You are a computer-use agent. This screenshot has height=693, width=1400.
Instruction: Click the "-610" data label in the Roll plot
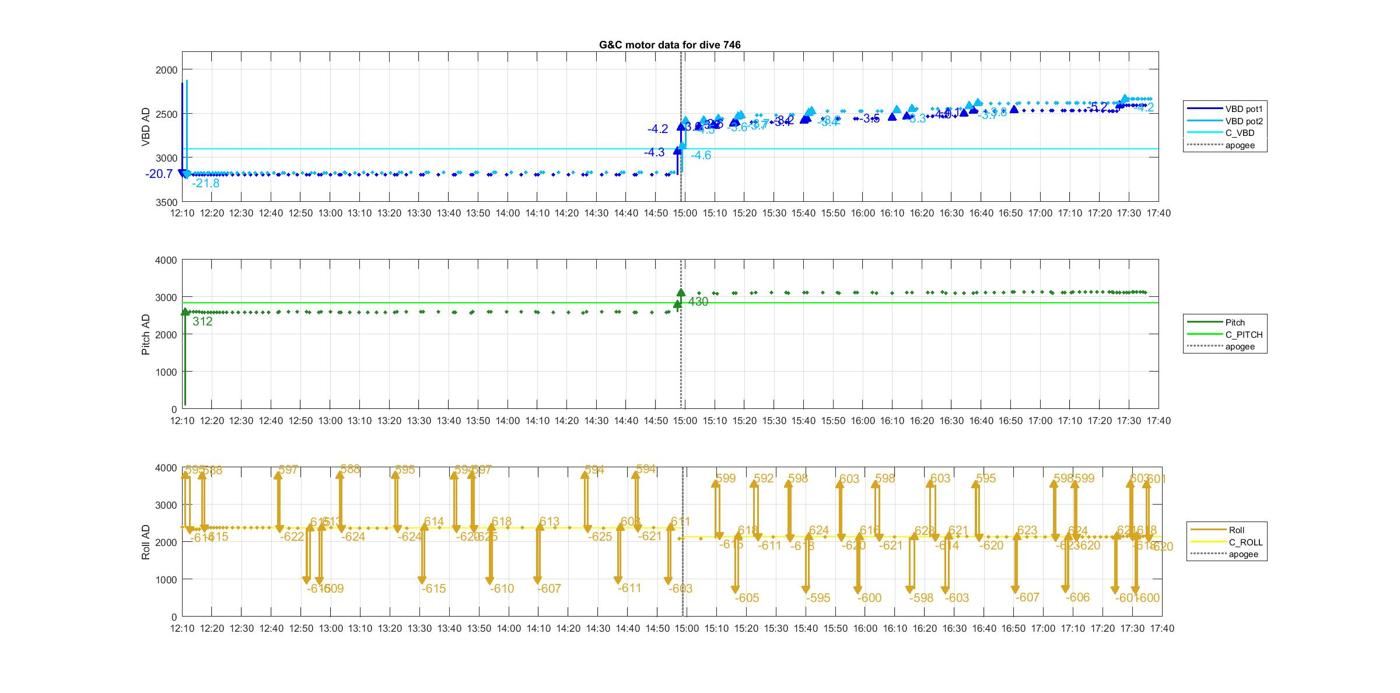(x=501, y=588)
